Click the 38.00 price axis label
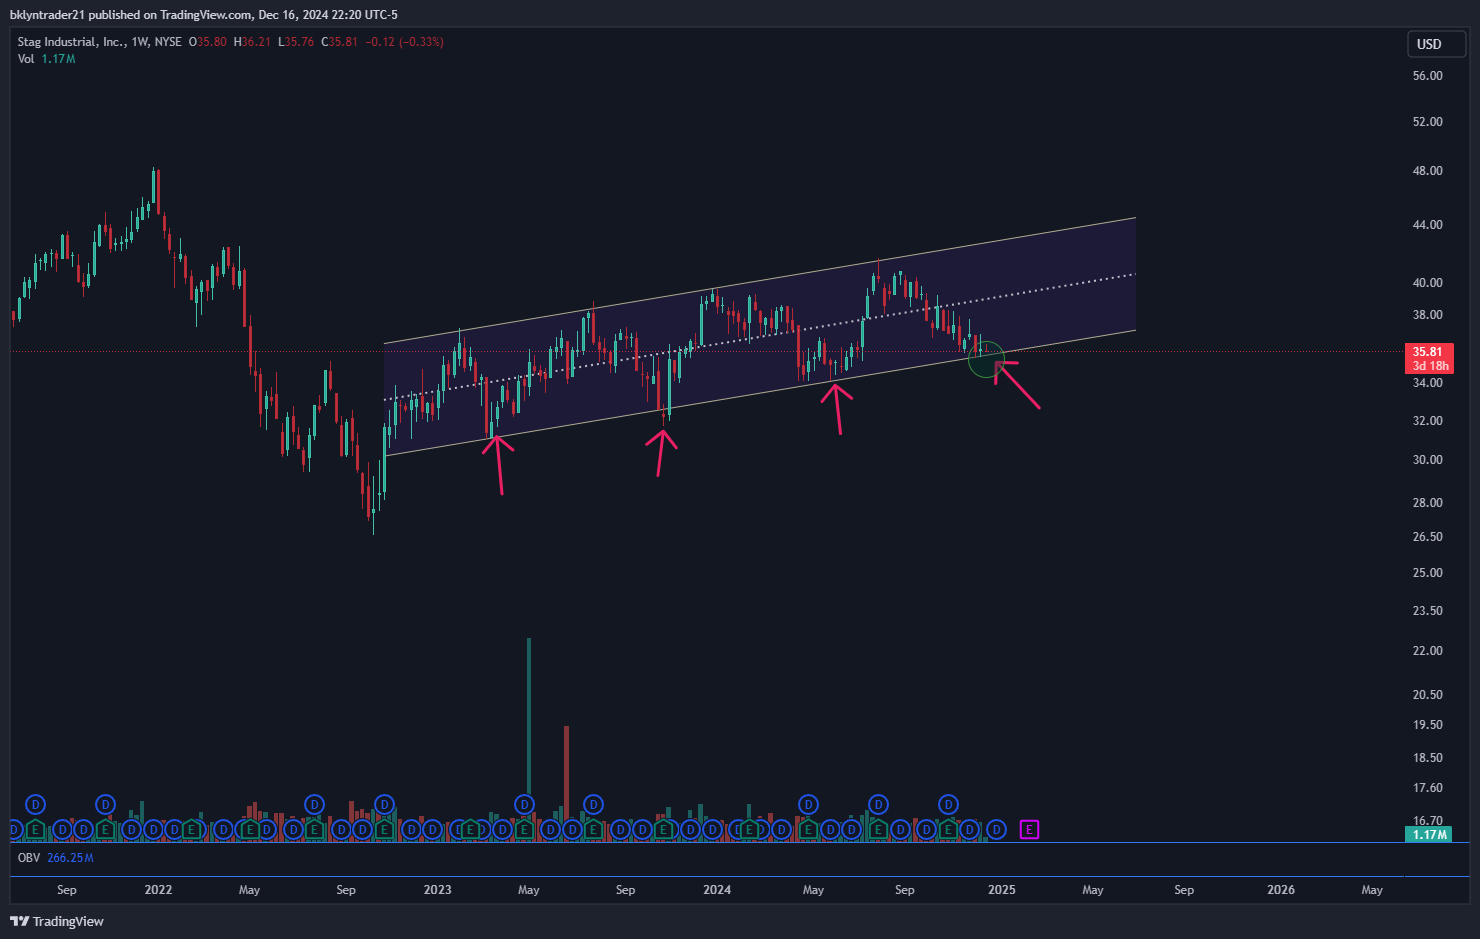The image size is (1480, 939). [x=1427, y=315]
